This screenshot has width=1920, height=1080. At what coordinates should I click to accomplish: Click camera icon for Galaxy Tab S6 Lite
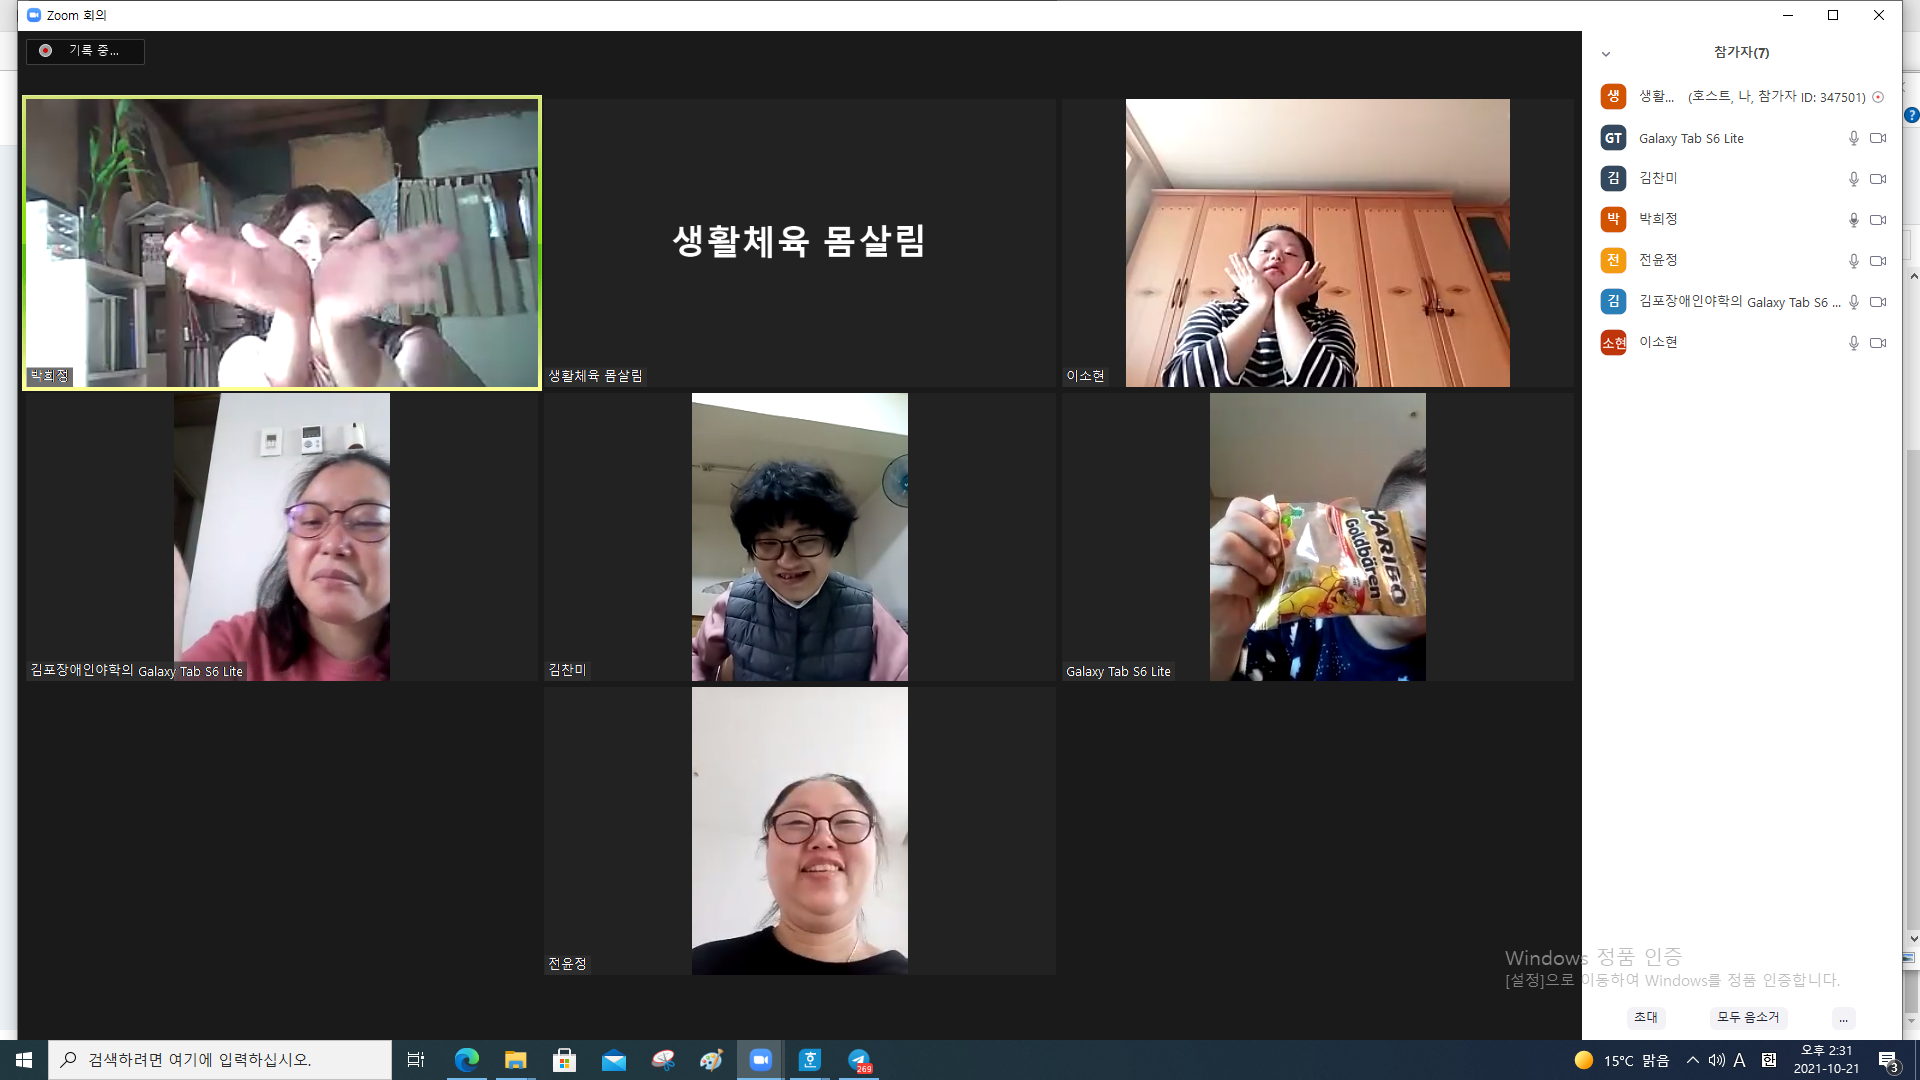point(1878,138)
